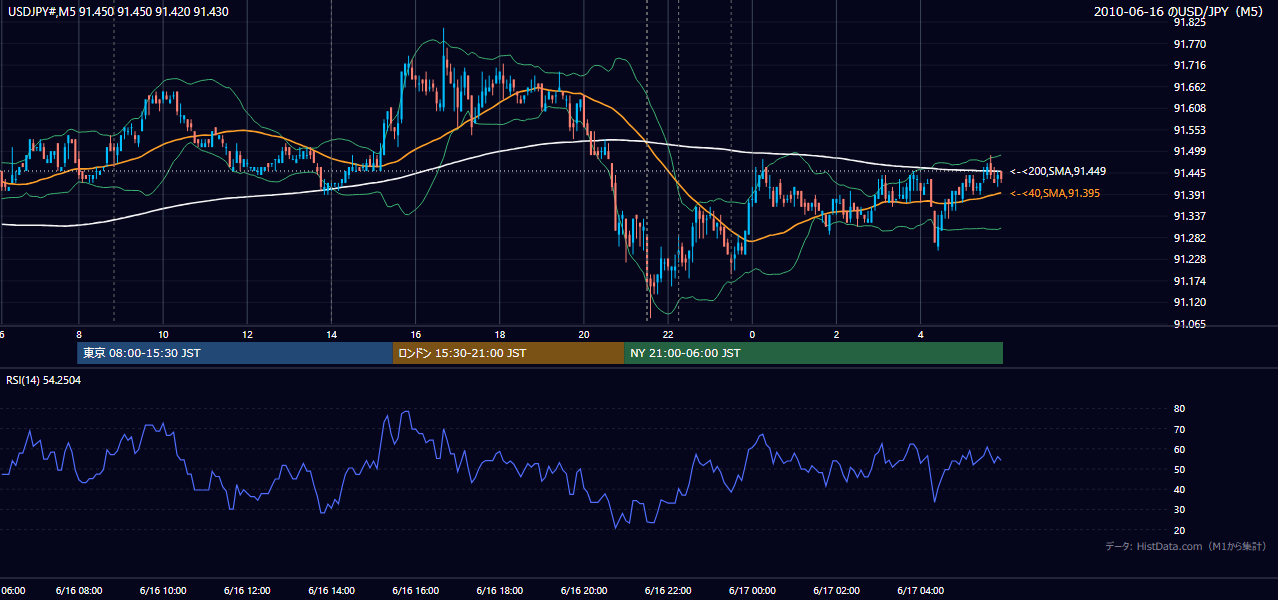The height and width of the screenshot is (600, 1278).
Task: Click RSI scale value 70
Action: [x=1180, y=429]
